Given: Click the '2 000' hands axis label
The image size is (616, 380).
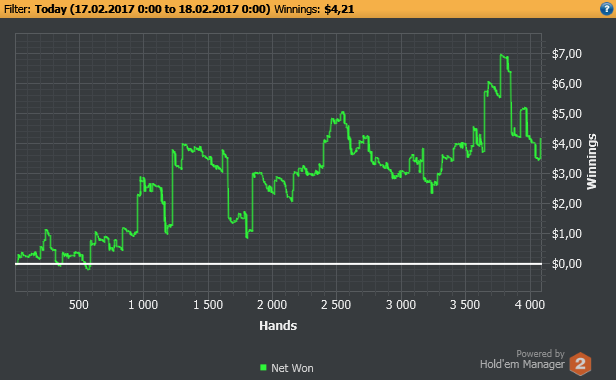Looking at the screenshot, I should click(x=272, y=305).
